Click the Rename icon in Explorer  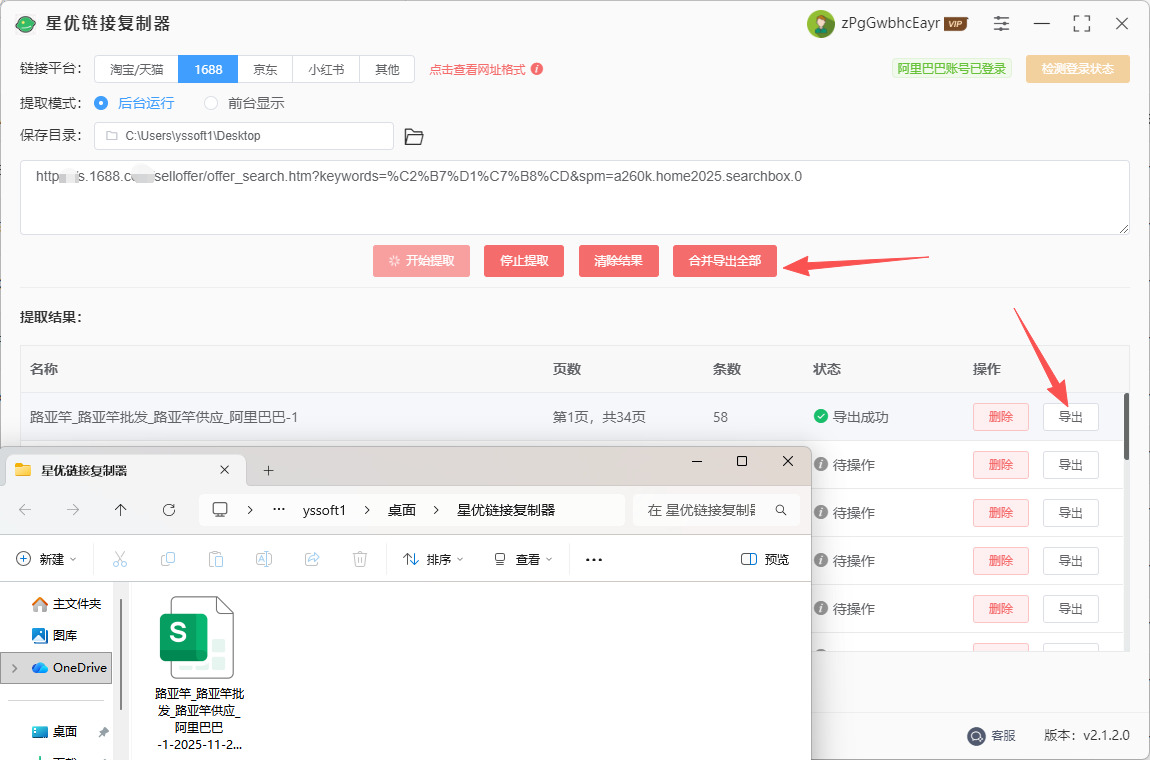[263, 560]
